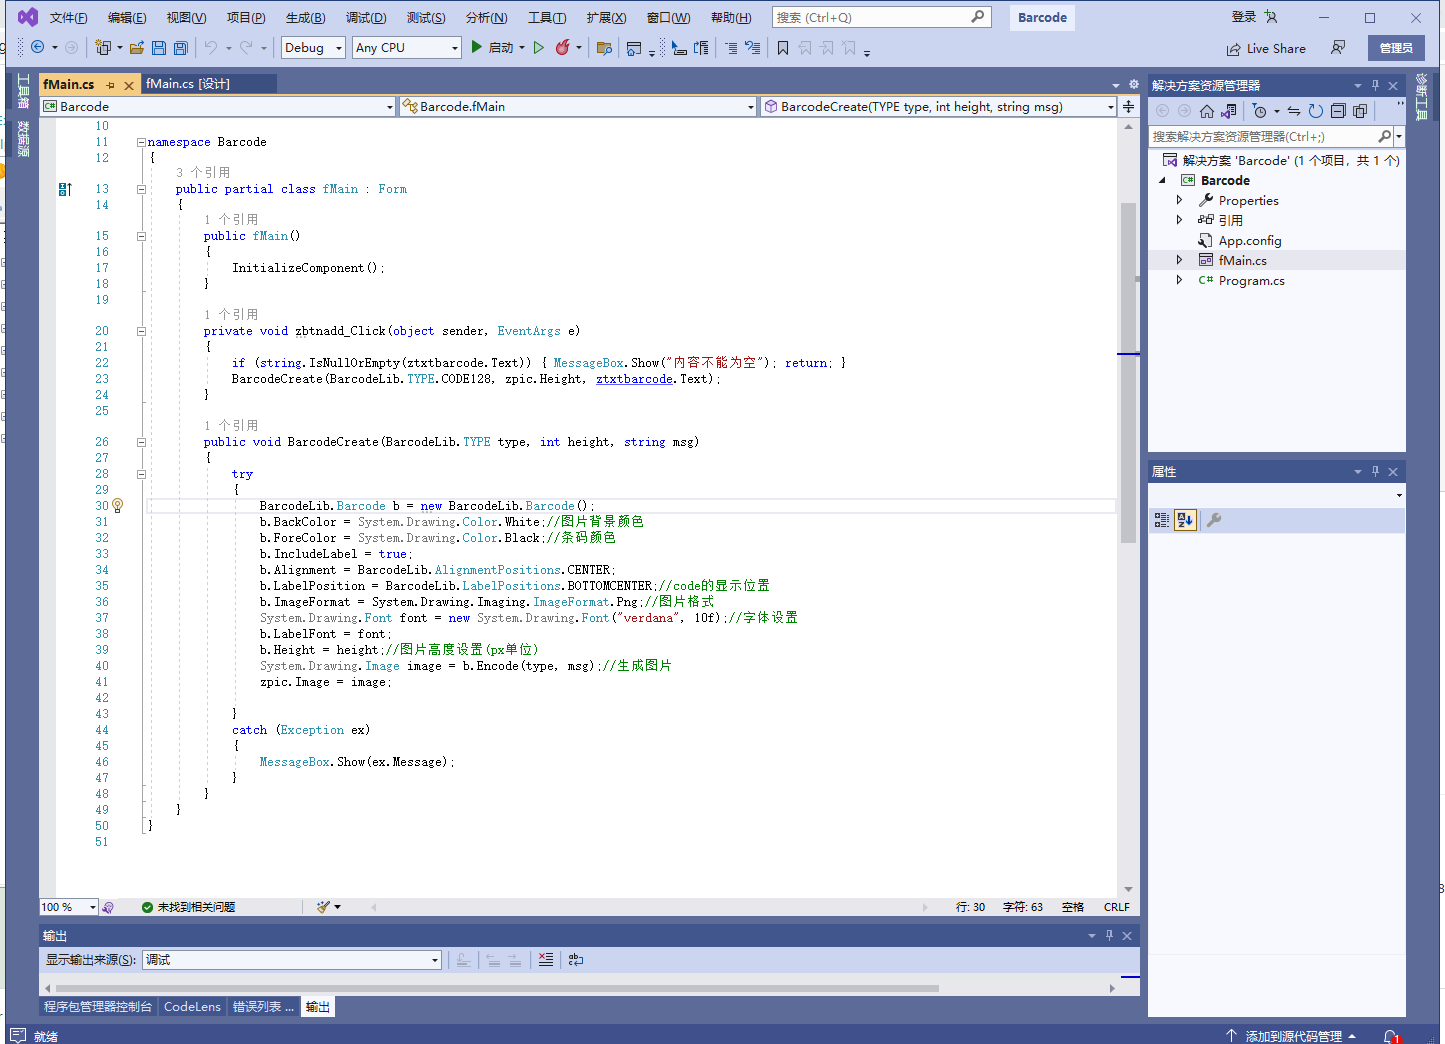Click the lightbulb quick actions icon
Screen dimensions: 1445x1044
tap(118, 506)
